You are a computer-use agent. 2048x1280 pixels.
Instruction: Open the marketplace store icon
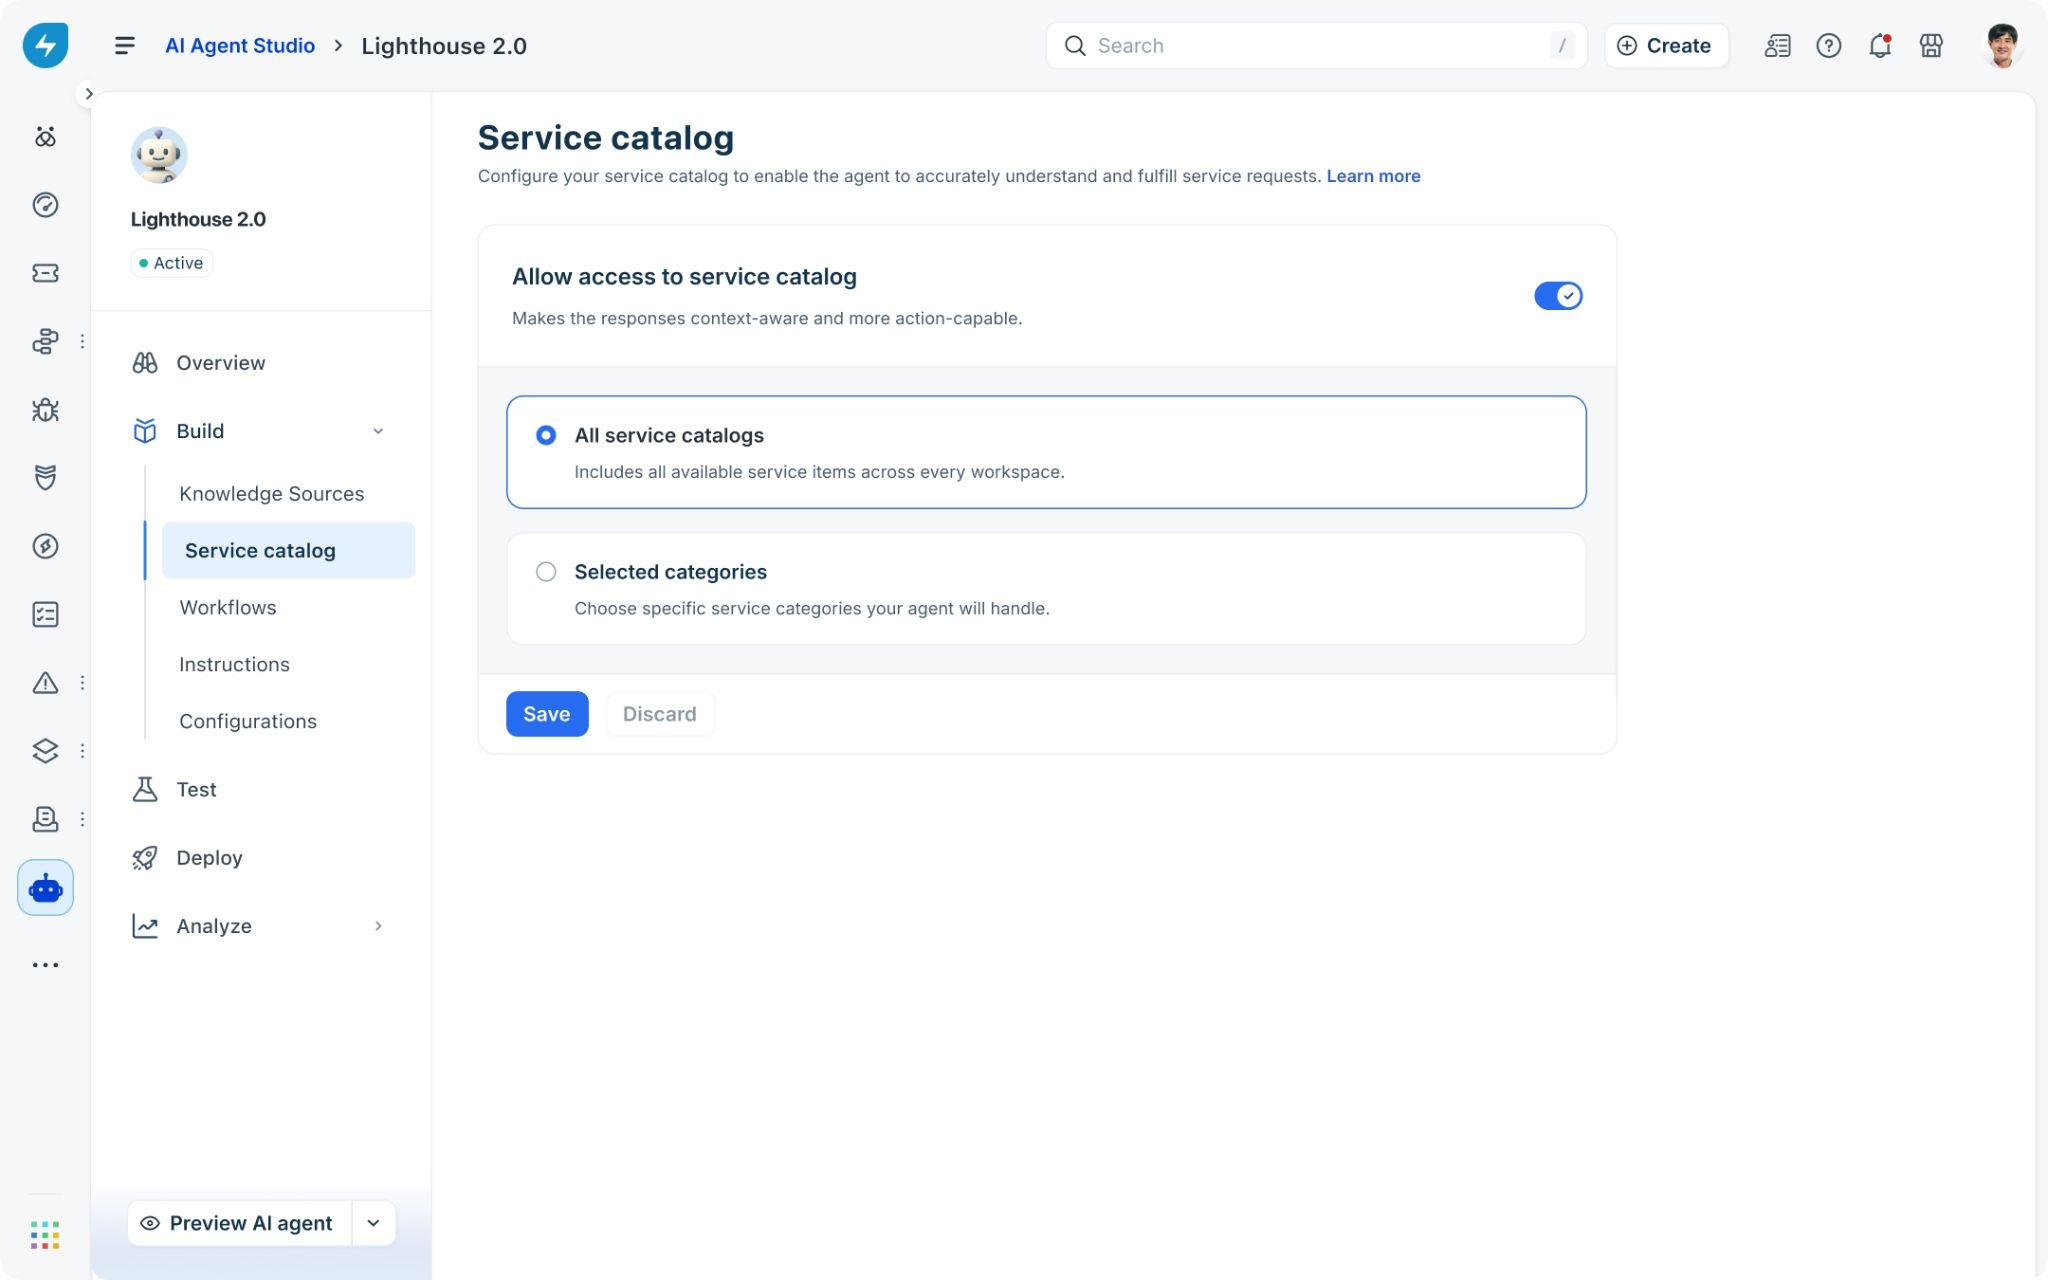pyautogui.click(x=1931, y=46)
